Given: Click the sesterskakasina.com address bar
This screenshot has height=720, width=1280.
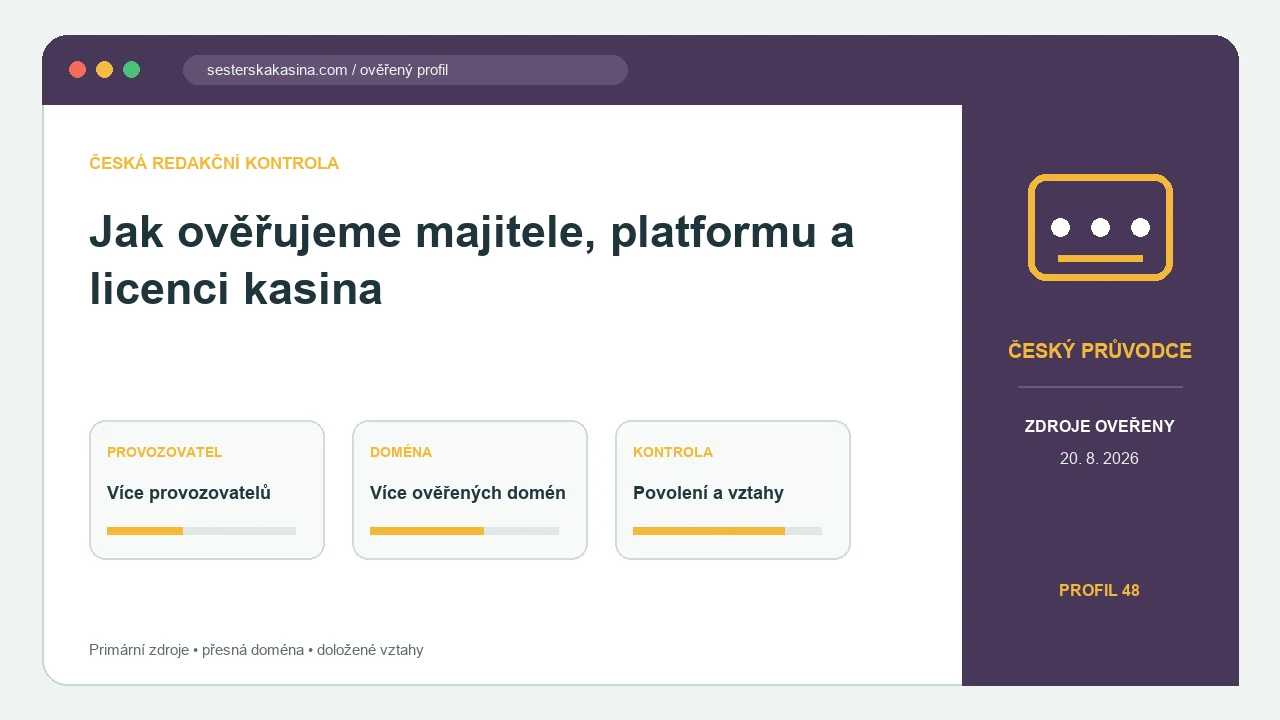Looking at the screenshot, I should click(405, 70).
